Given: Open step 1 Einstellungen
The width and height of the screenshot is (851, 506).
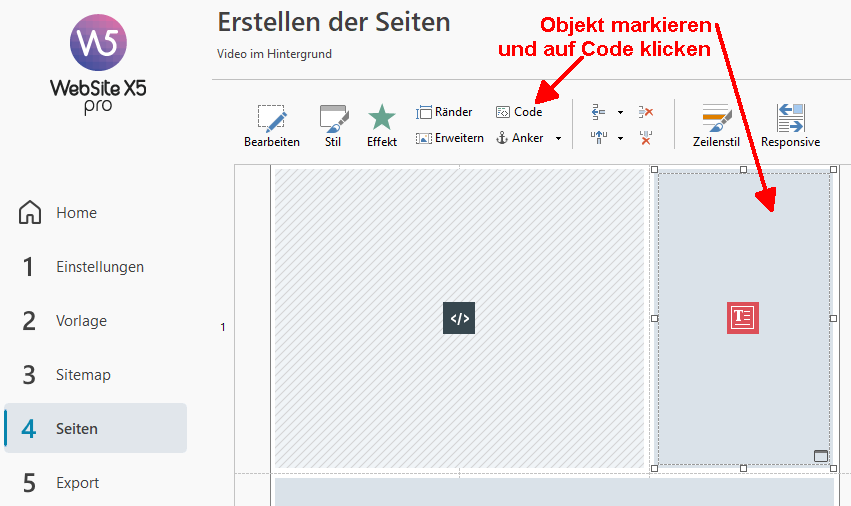Looking at the screenshot, I should (x=99, y=267).
